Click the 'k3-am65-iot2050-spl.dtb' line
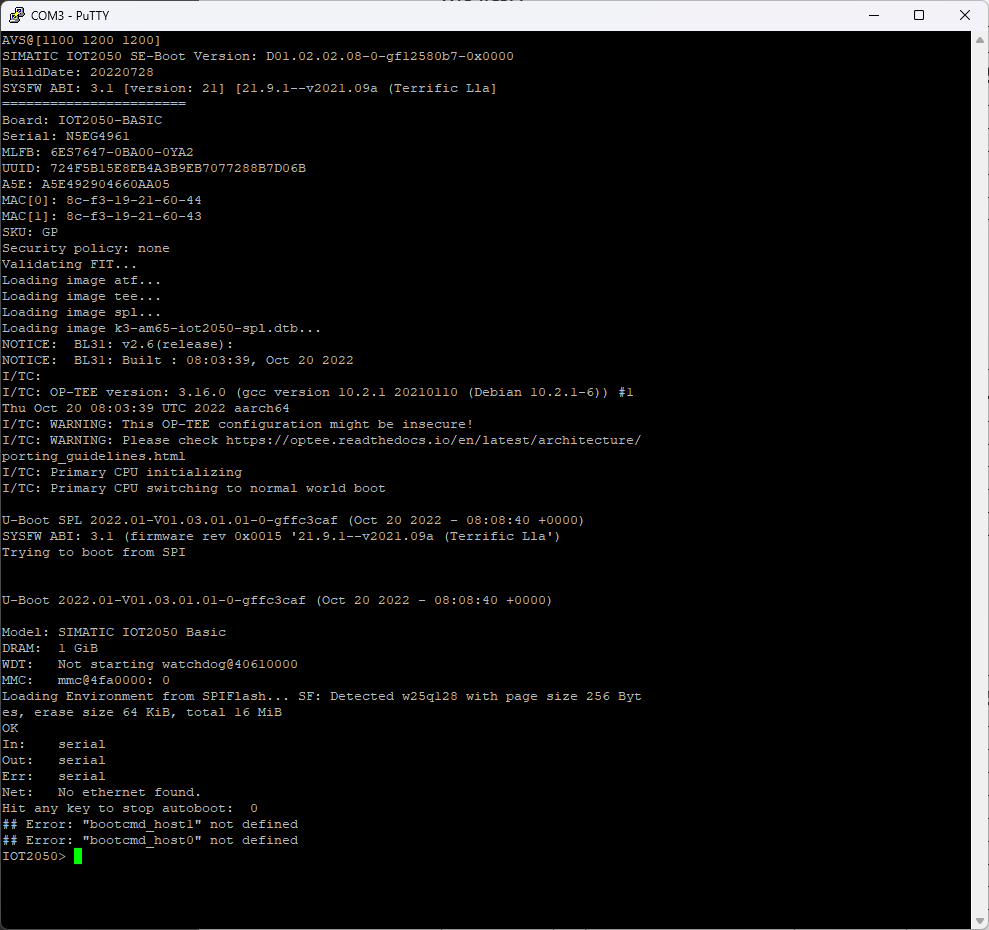The image size is (989, 930). pyautogui.click(x=161, y=328)
